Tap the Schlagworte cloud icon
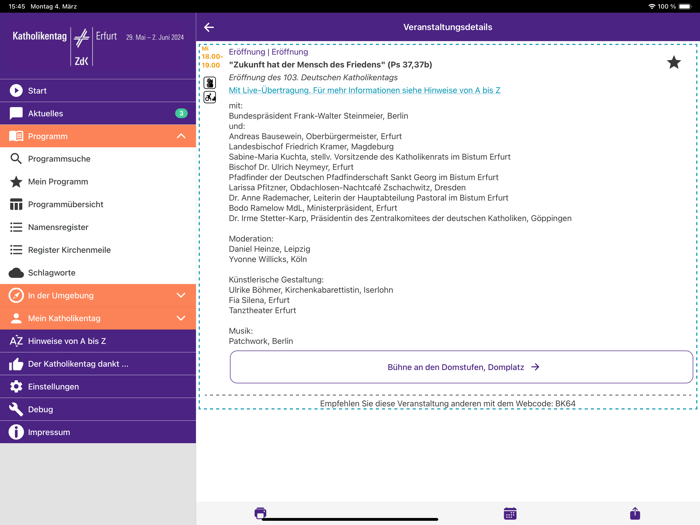 (x=16, y=273)
